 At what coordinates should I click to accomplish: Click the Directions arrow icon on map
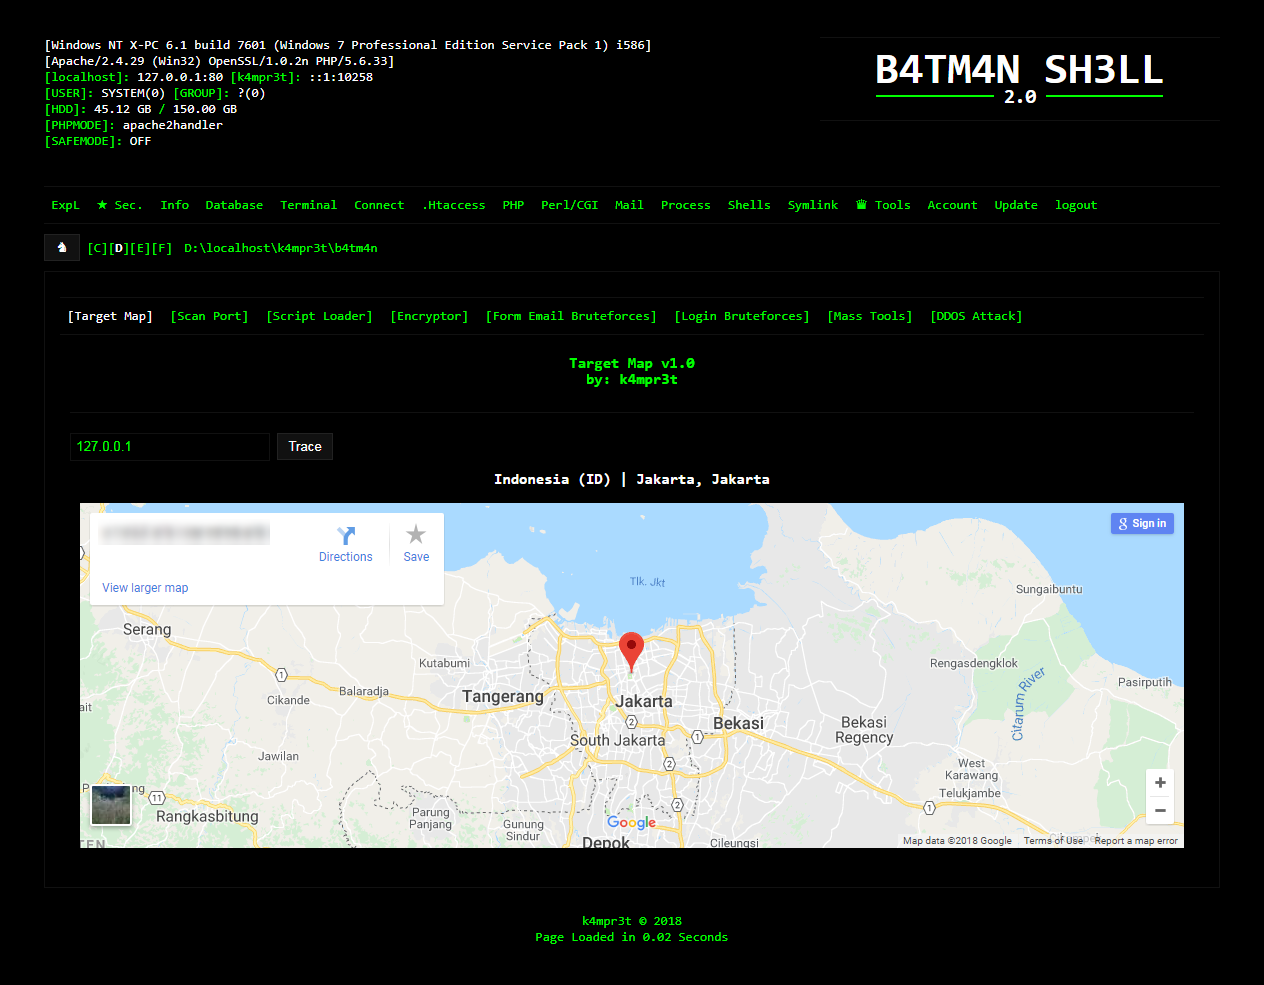346,536
